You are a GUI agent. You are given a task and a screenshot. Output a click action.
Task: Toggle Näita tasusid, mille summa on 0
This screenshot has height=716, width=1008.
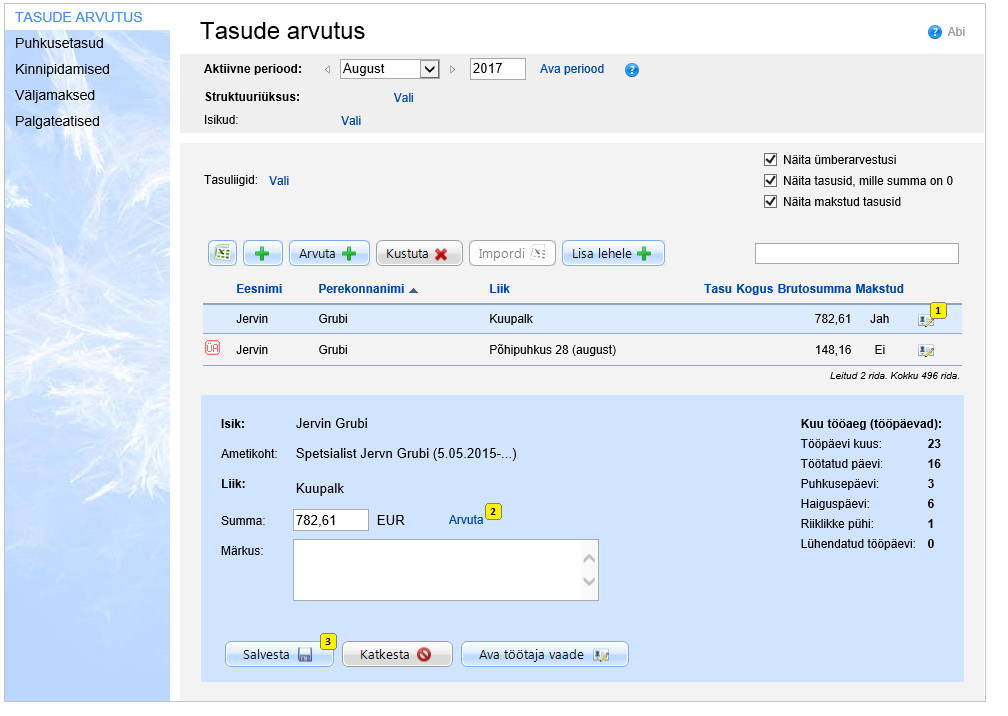point(770,181)
